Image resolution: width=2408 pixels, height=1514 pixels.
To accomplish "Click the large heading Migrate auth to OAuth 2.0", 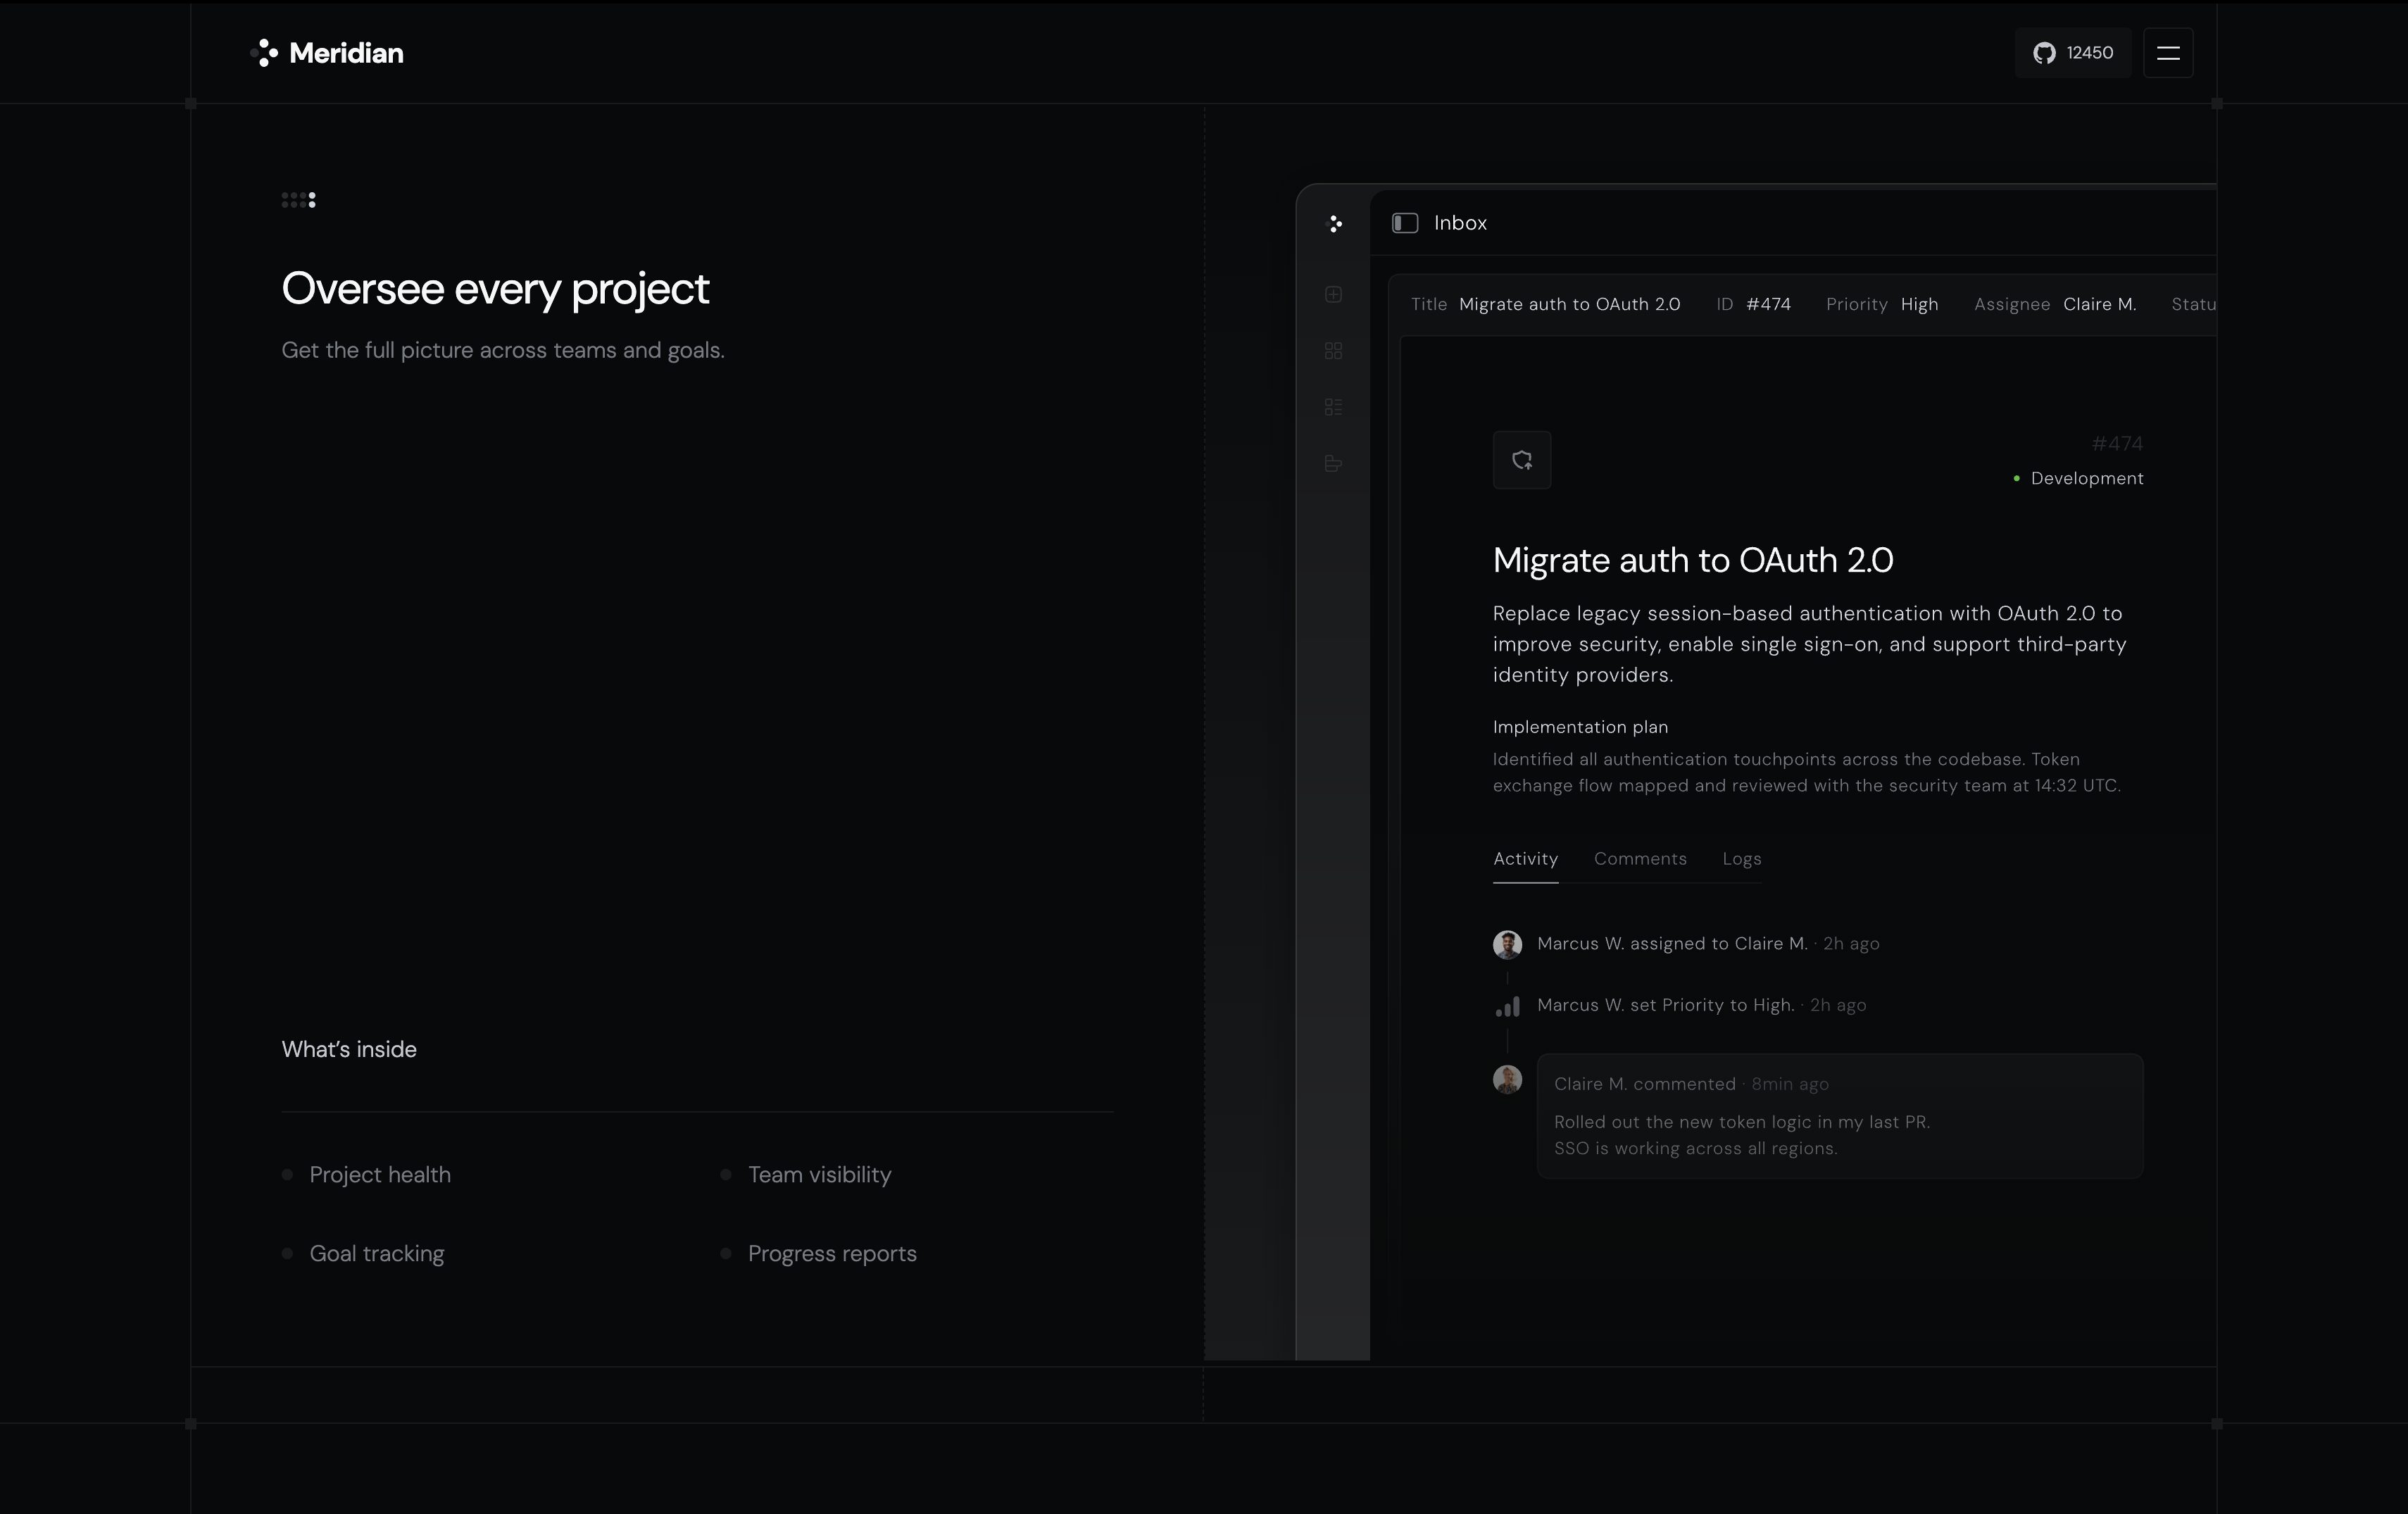I will [x=1693, y=560].
